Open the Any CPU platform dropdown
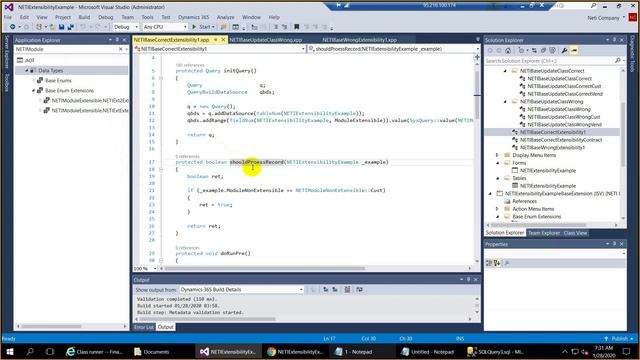This screenshot has width=640, height=360. pos(164,27)
